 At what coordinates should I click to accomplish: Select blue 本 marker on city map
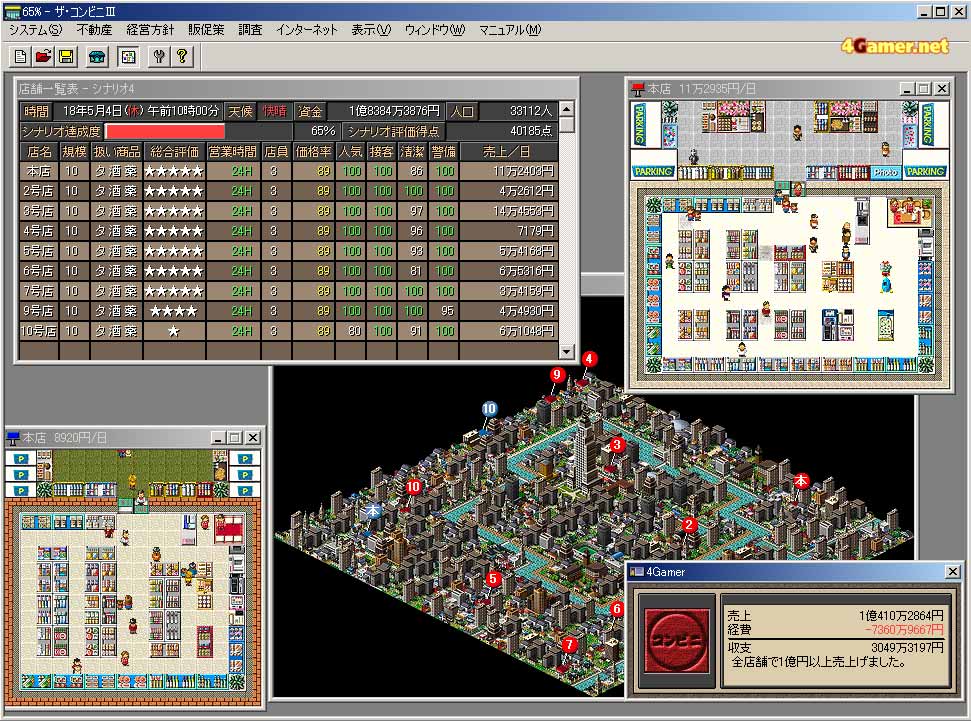373,510
